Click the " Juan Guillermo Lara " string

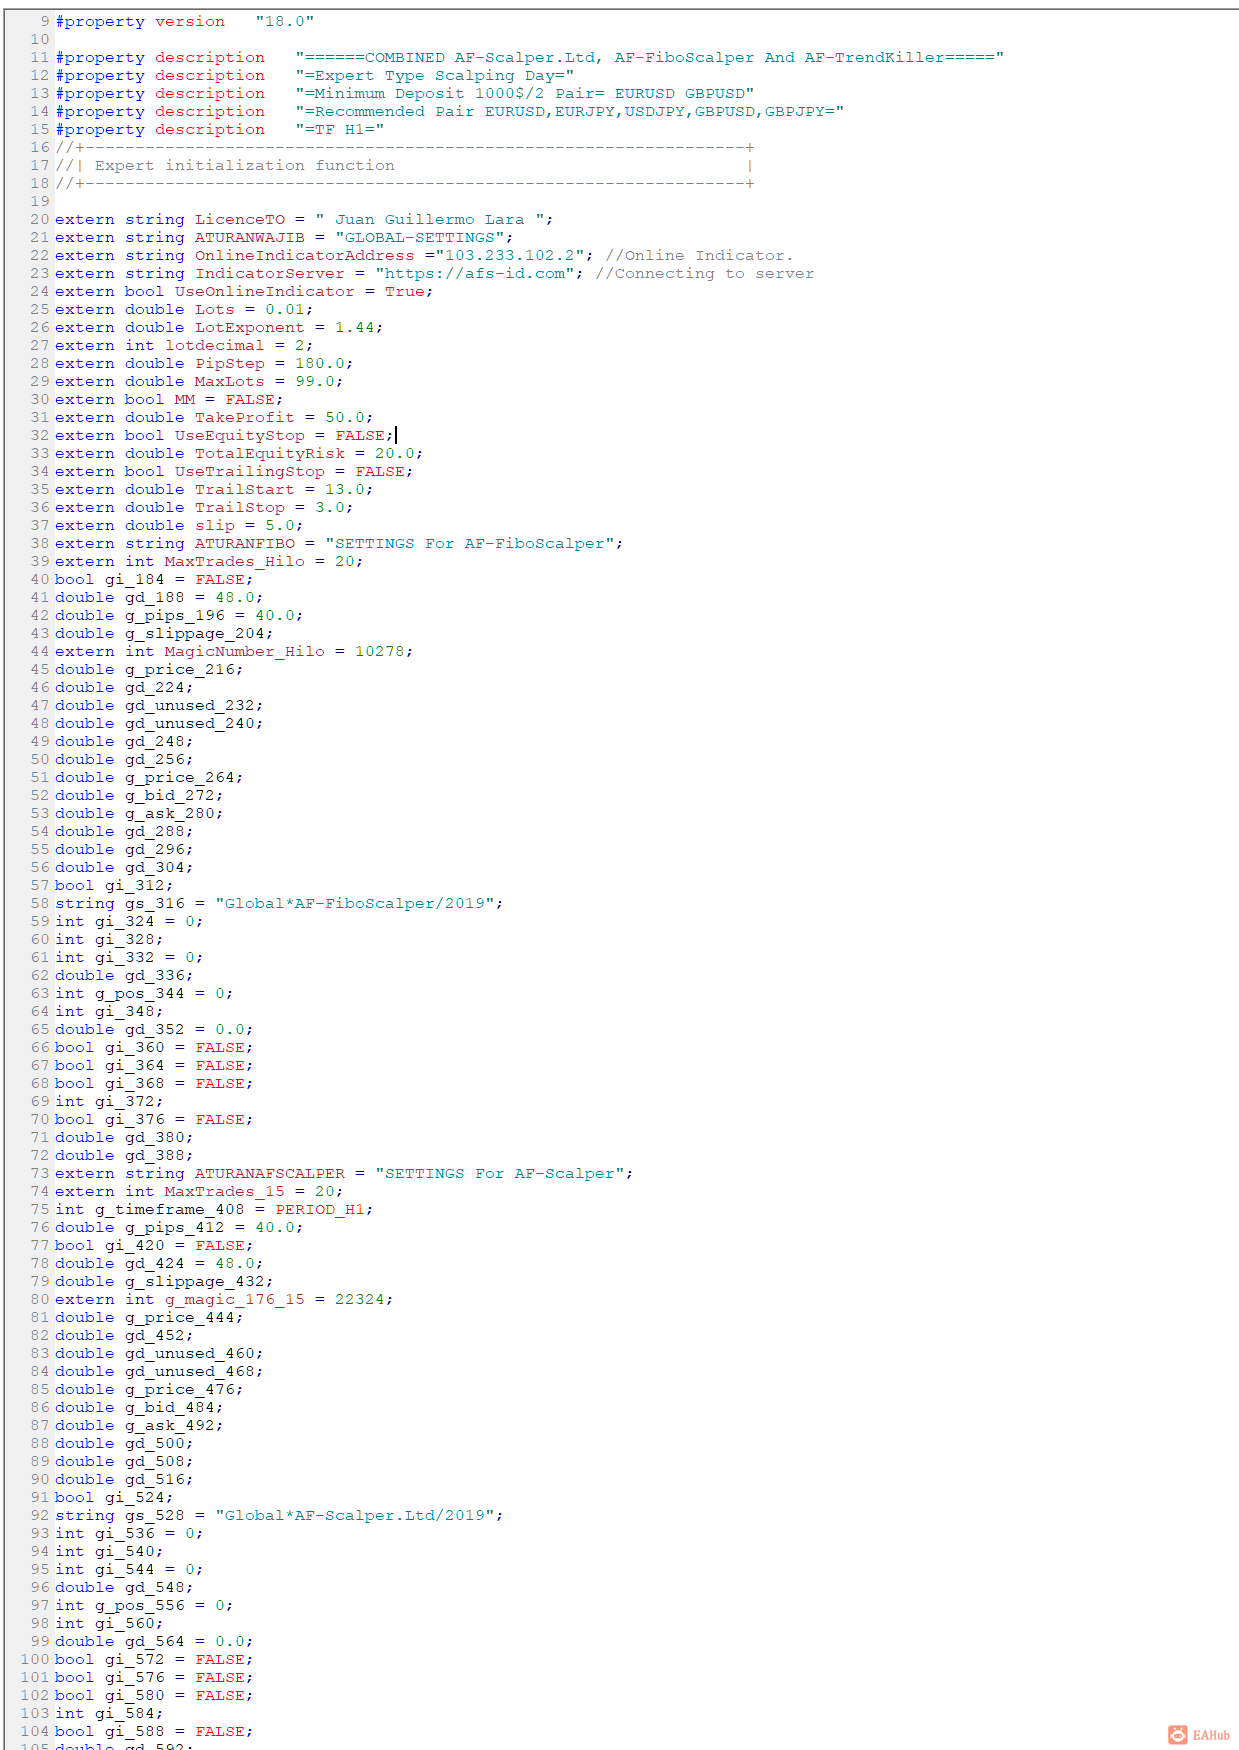tap(429, 219)
